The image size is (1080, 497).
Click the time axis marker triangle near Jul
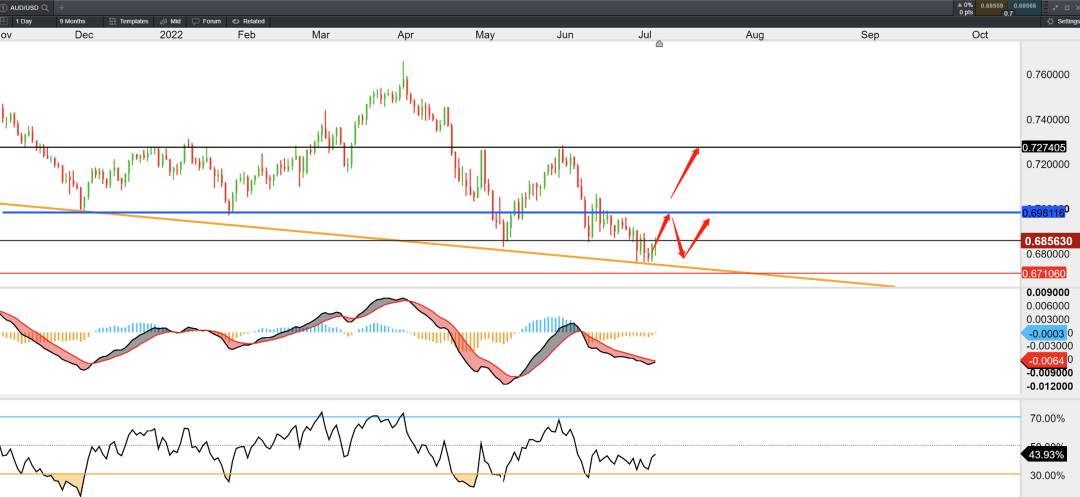pyautogui.click(x=659, y=44)
